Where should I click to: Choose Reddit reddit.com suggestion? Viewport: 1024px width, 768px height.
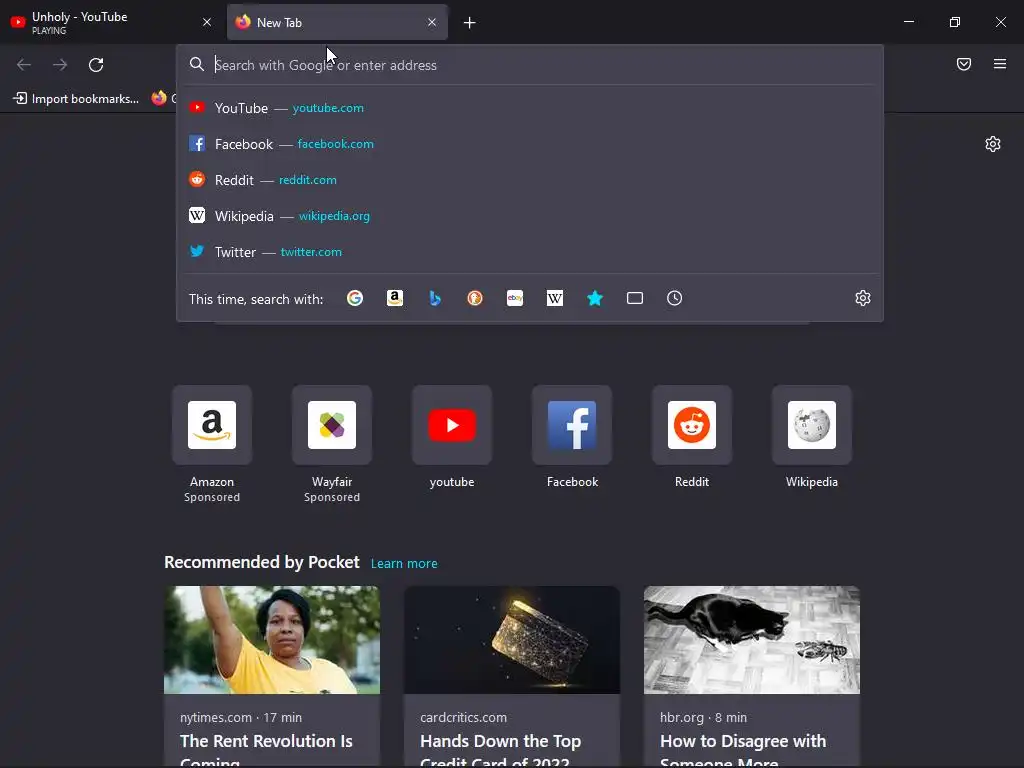click(530, 180)
